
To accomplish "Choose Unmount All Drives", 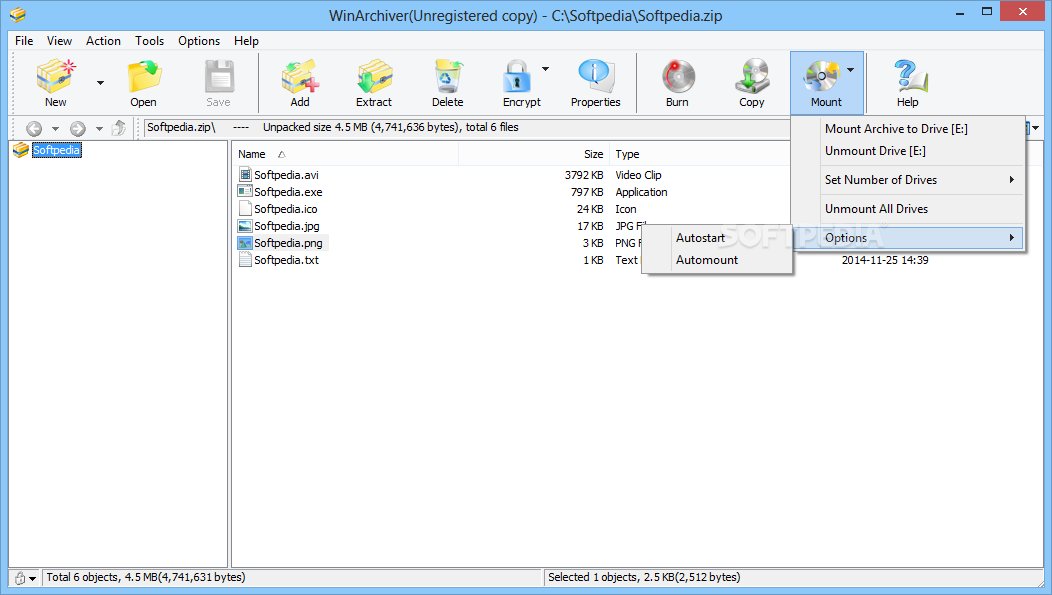I will pyautogui.click(x=908, y=209).
